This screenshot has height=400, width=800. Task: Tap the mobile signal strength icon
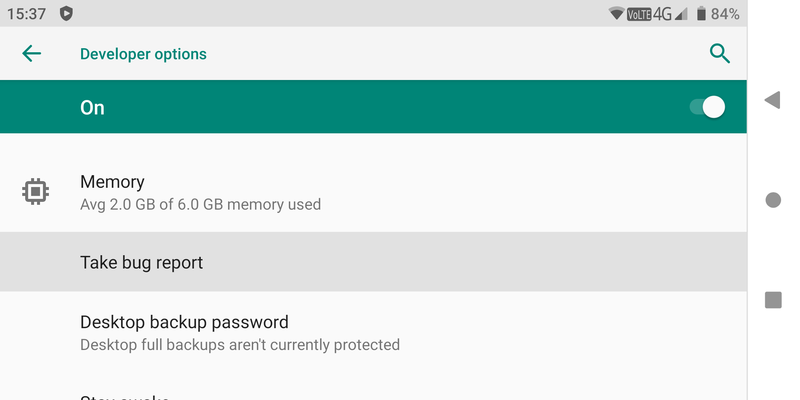click(681, 14)
